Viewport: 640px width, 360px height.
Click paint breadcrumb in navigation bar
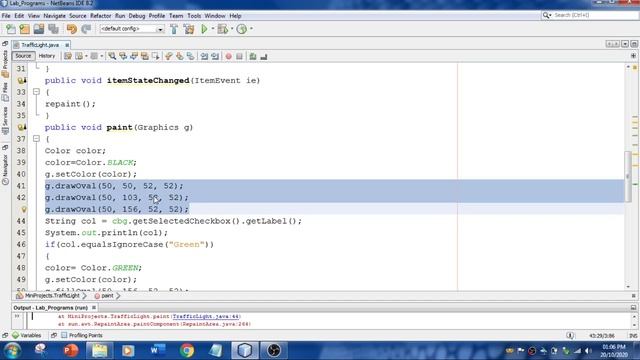click(104, 296)
